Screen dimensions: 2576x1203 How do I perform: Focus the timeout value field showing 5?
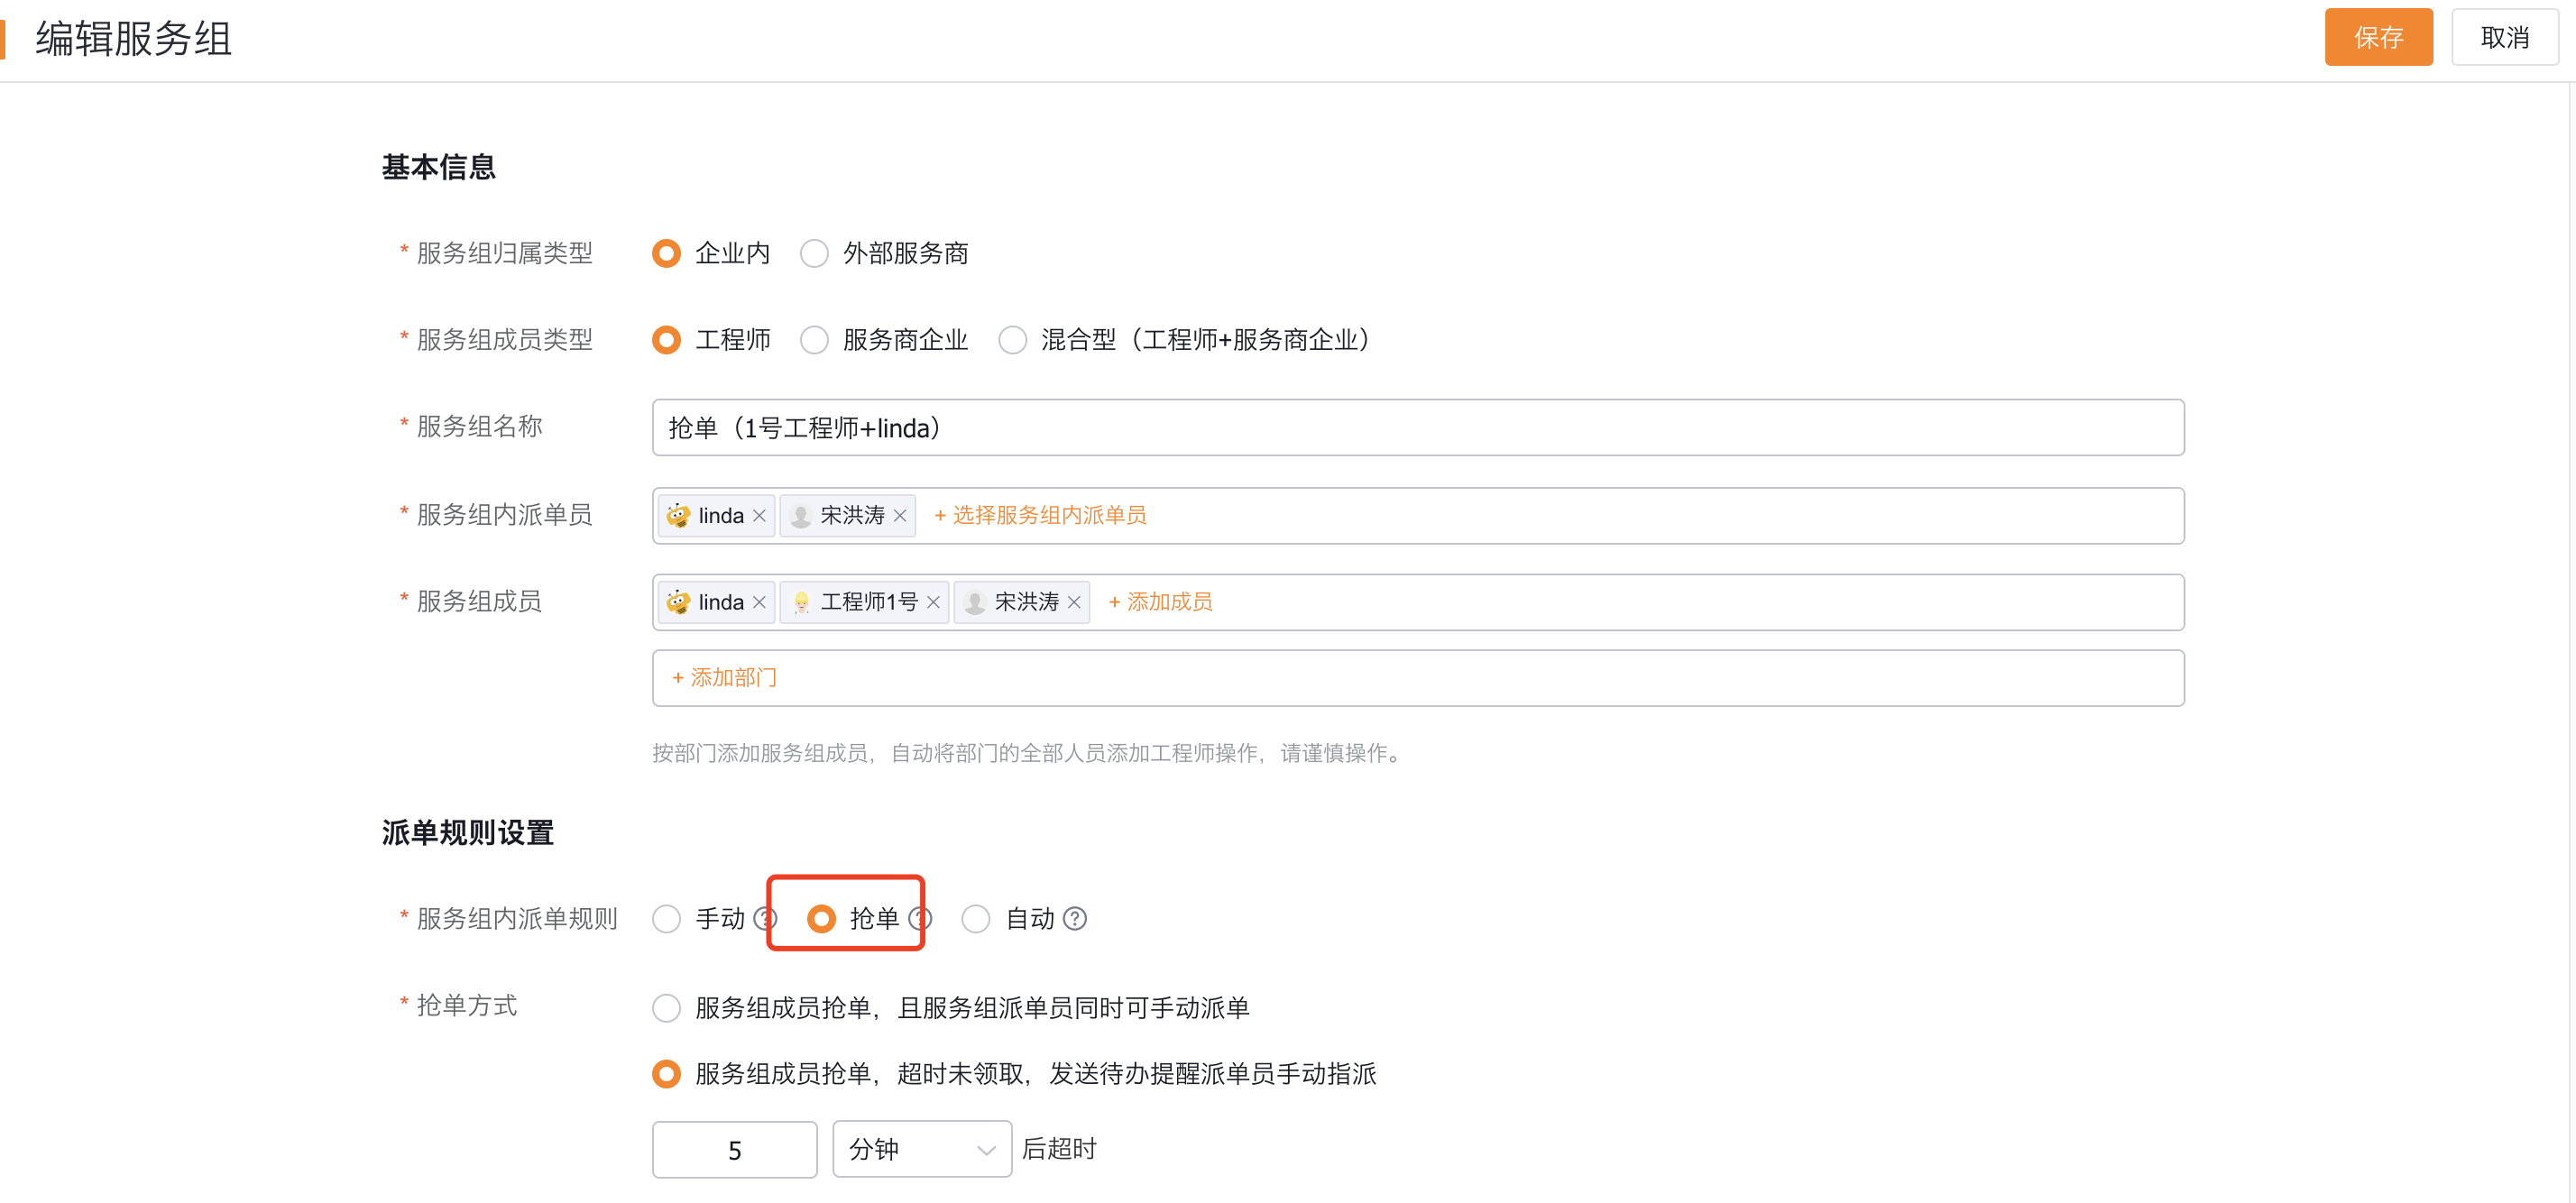[735, 1150]
